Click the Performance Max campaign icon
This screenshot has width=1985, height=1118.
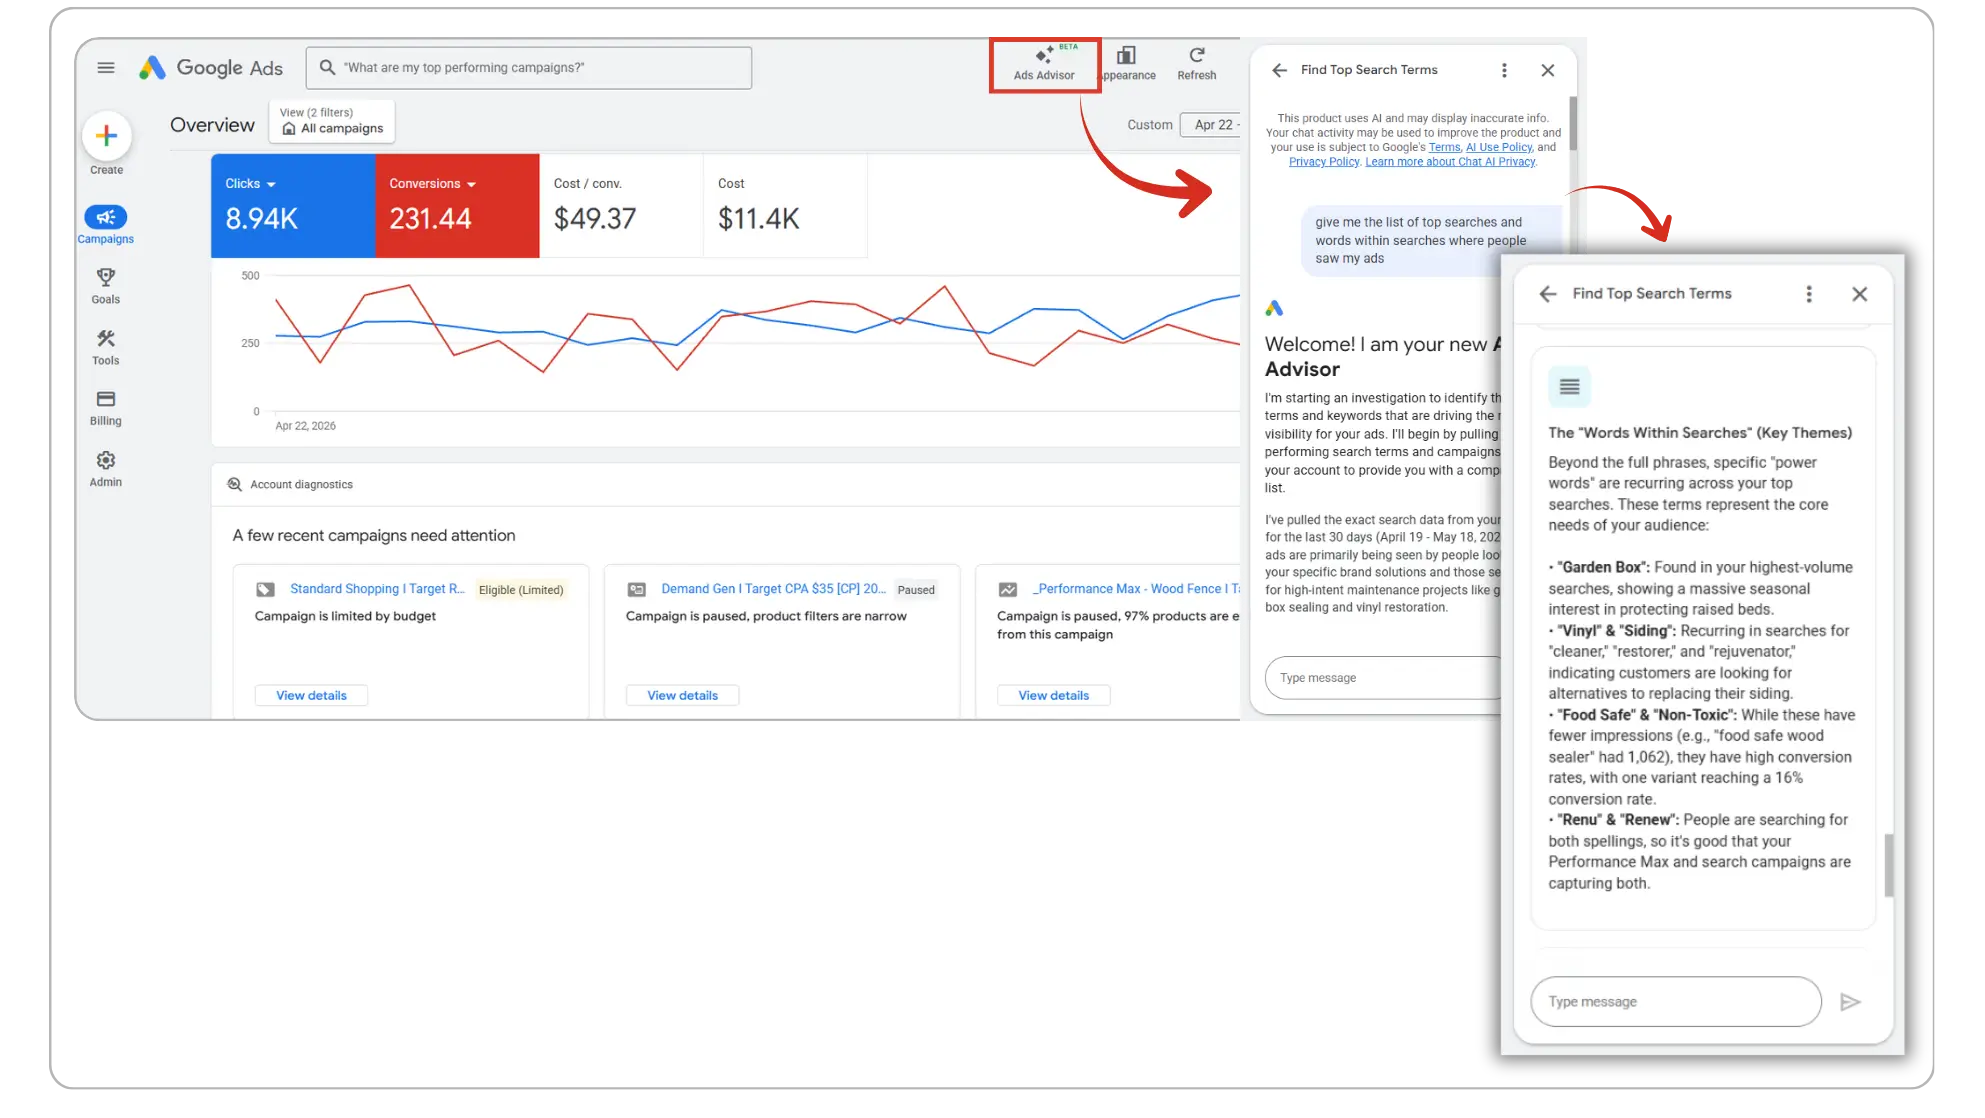(x=1008, y=590)
